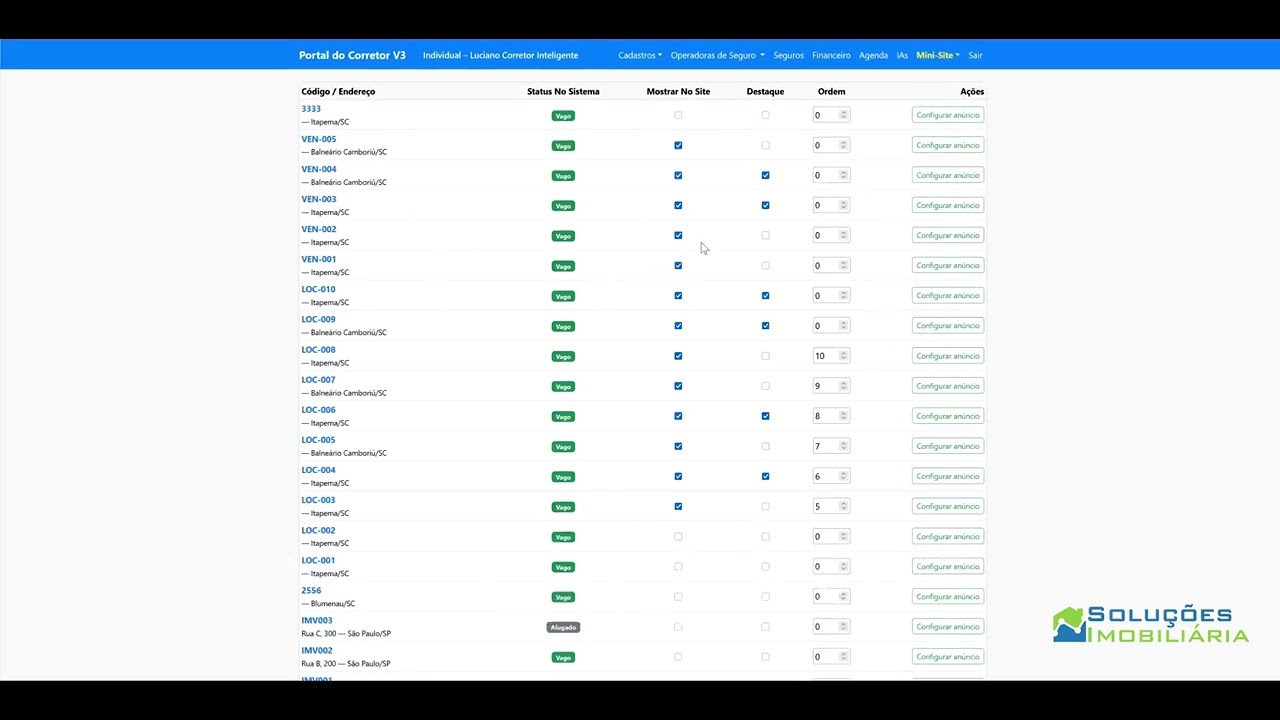
Task: Click Configurar anúncio for 3333
Action: pos(948,115)
